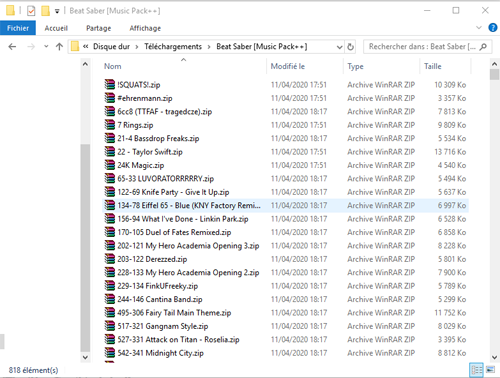Switch to large icons view layout

click(490, 370)
